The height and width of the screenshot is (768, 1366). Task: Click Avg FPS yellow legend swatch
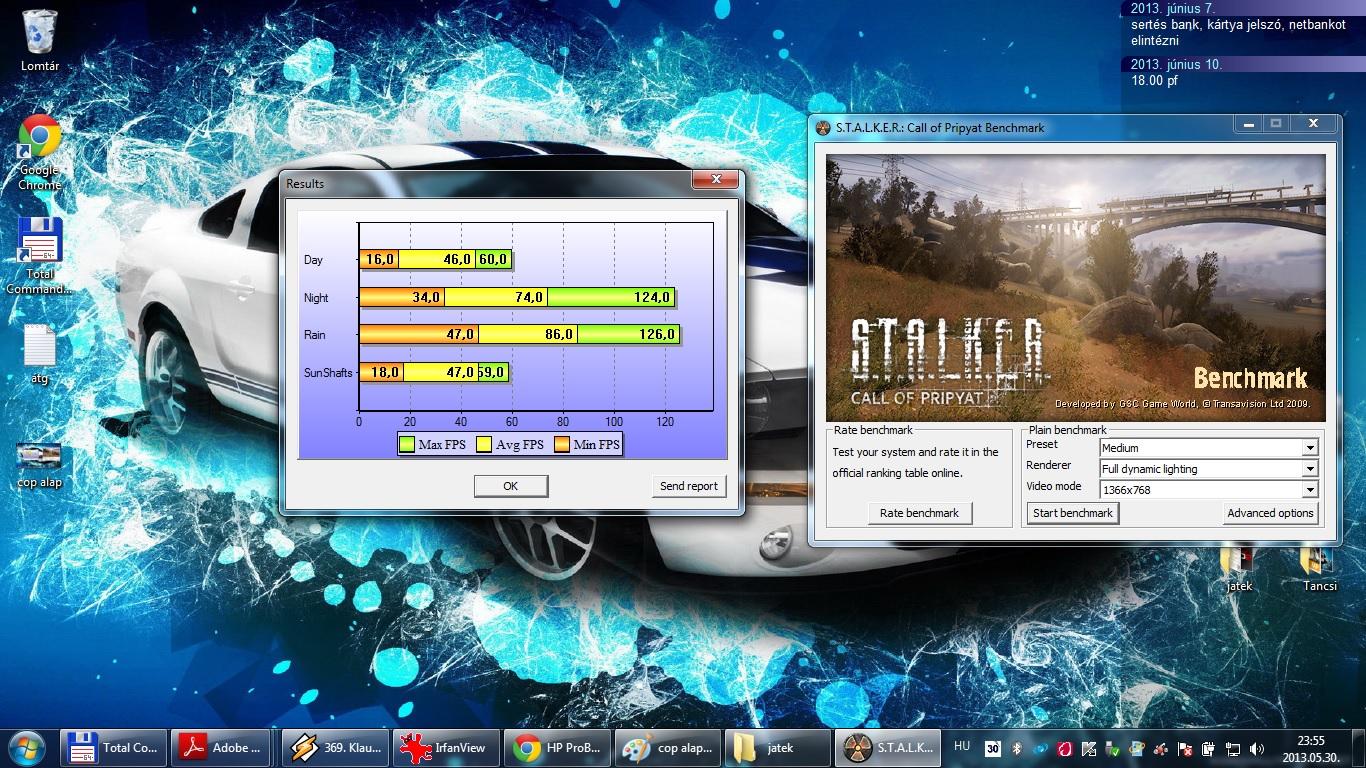(x=485, y=444)
